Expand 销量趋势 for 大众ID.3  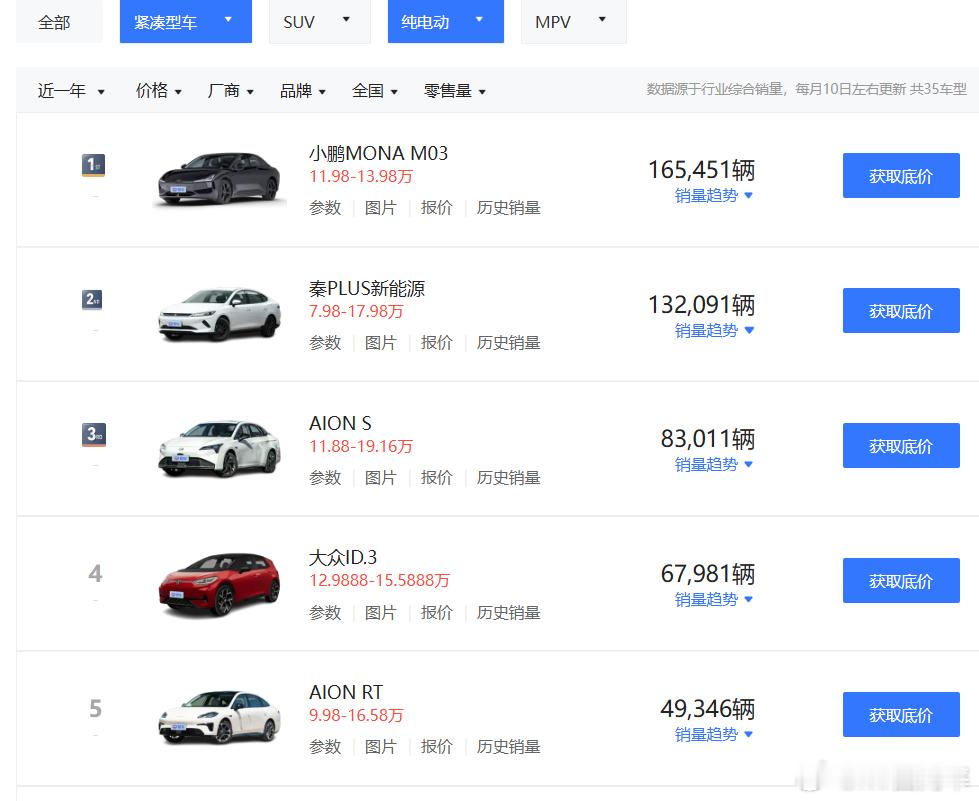coord(714,599)
